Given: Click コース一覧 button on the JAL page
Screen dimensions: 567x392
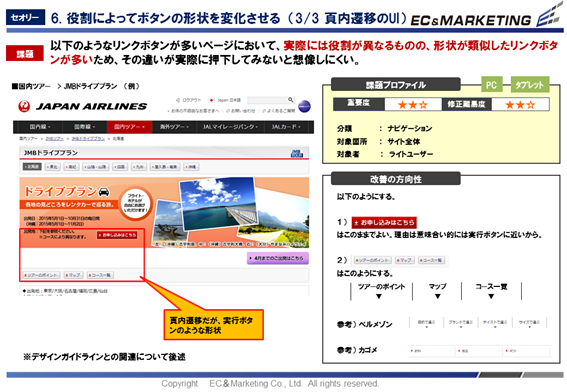Looking at the screenshot, I should coord(100,275).
